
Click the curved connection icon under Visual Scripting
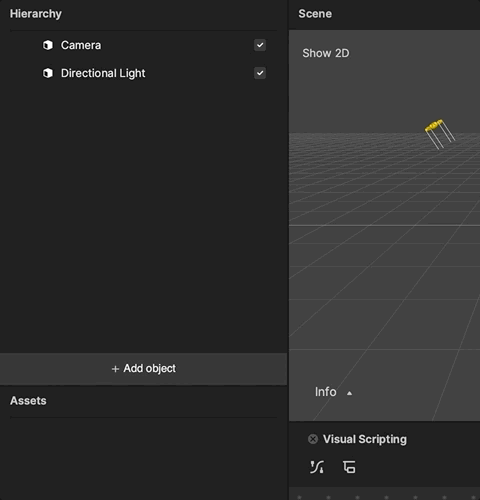pyautogui.click(x=317, y=467)
